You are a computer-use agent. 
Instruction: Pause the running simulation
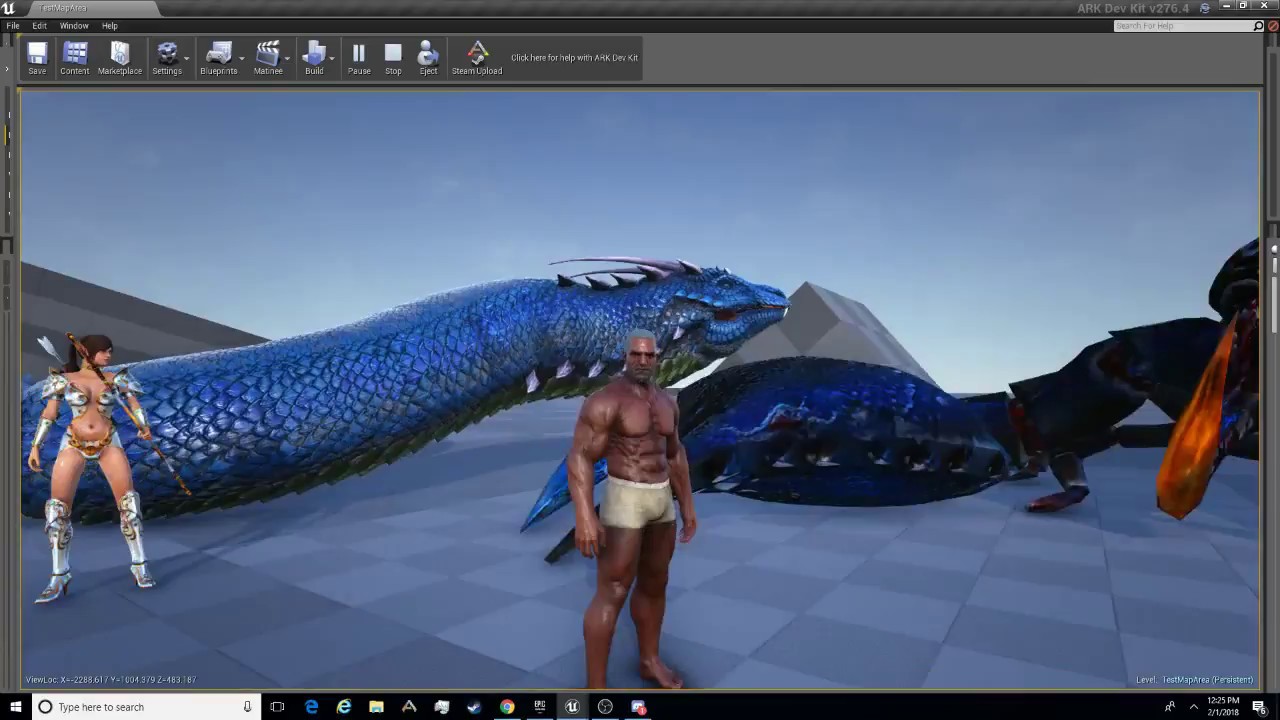click(x=359, y=58)
